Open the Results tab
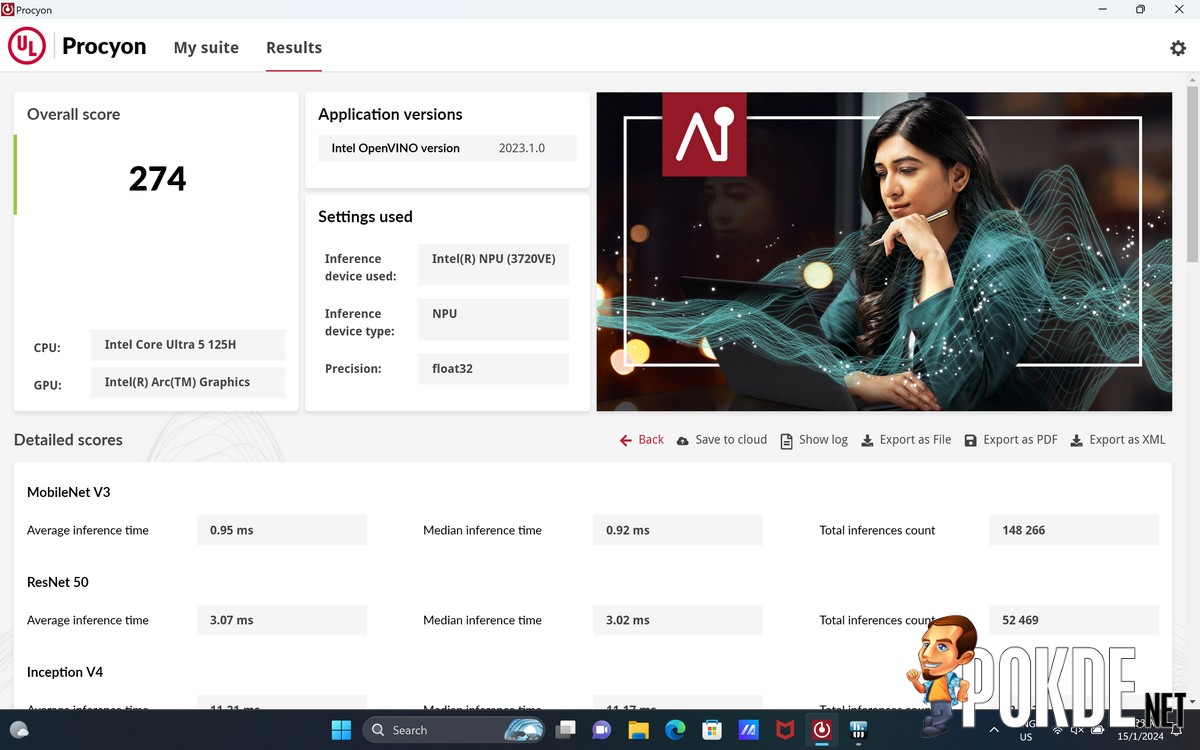The image size is (1200, 750). coord(294,47)
